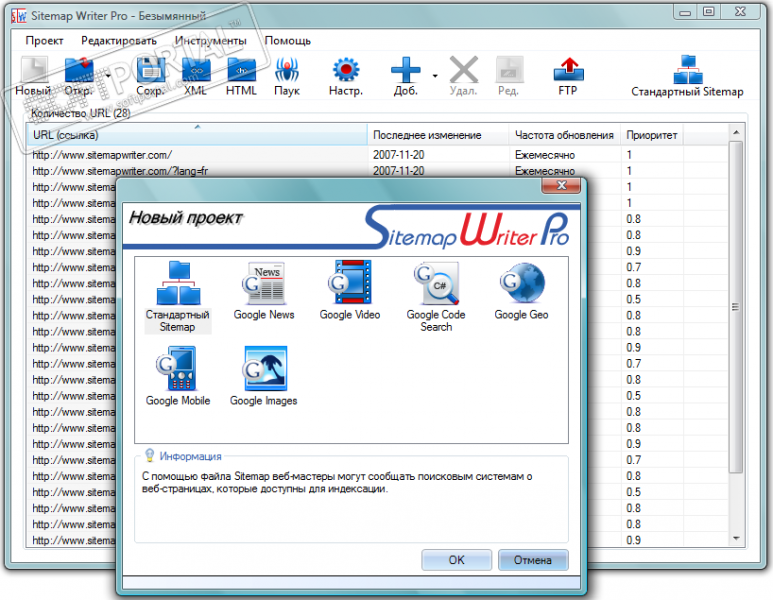Image resolution: width=773 pixels, height=600 pixels.
Task: Cancel the dialog with Отмена
Action: (533, 560)
